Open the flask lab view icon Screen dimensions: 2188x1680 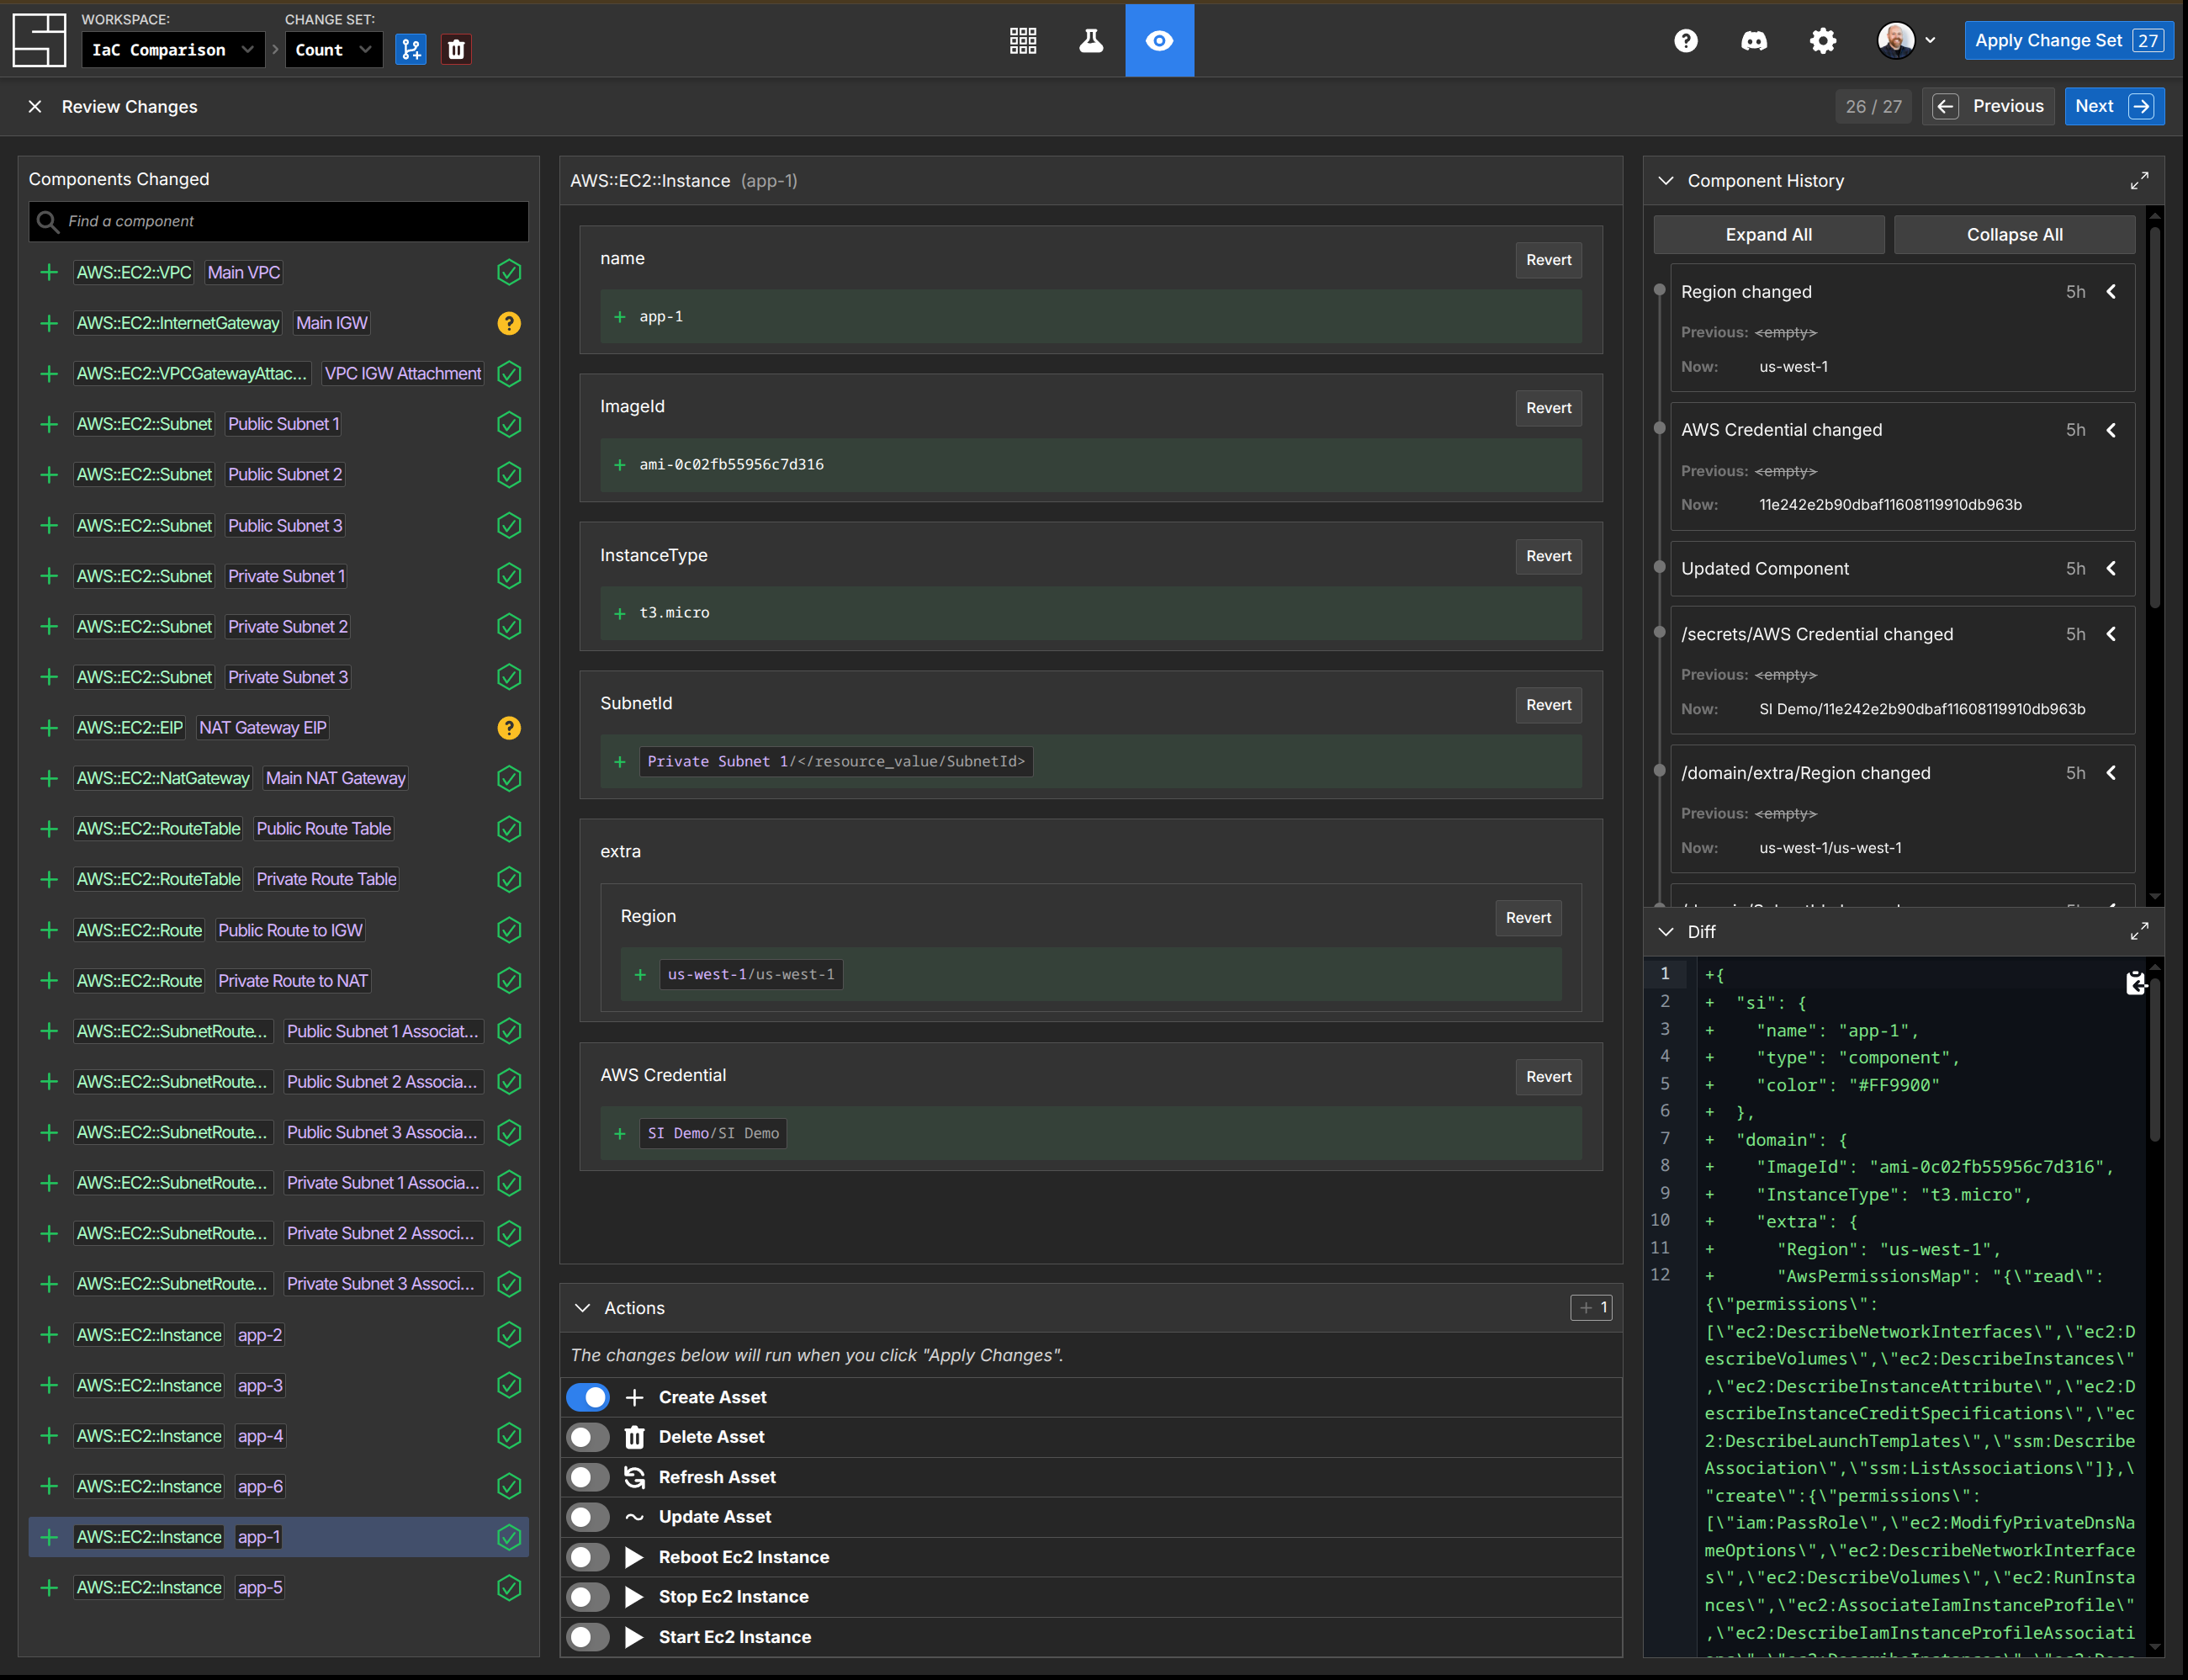tap(1090, 41)
